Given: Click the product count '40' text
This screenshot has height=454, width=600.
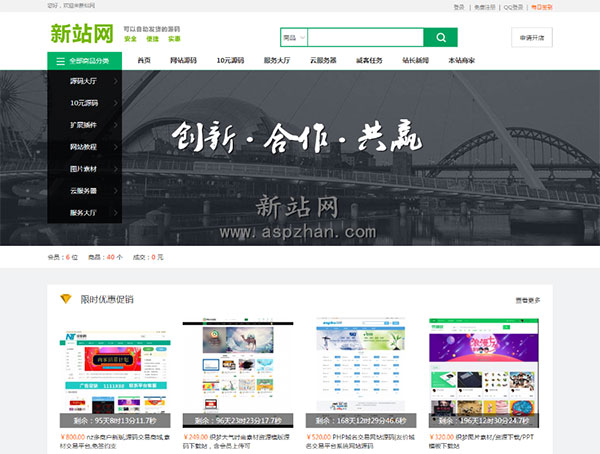Looking at the screenshot, I should tap(111, 257).
